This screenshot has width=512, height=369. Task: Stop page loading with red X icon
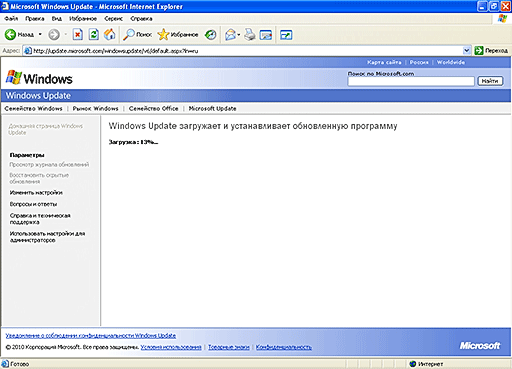pos(78,34)
